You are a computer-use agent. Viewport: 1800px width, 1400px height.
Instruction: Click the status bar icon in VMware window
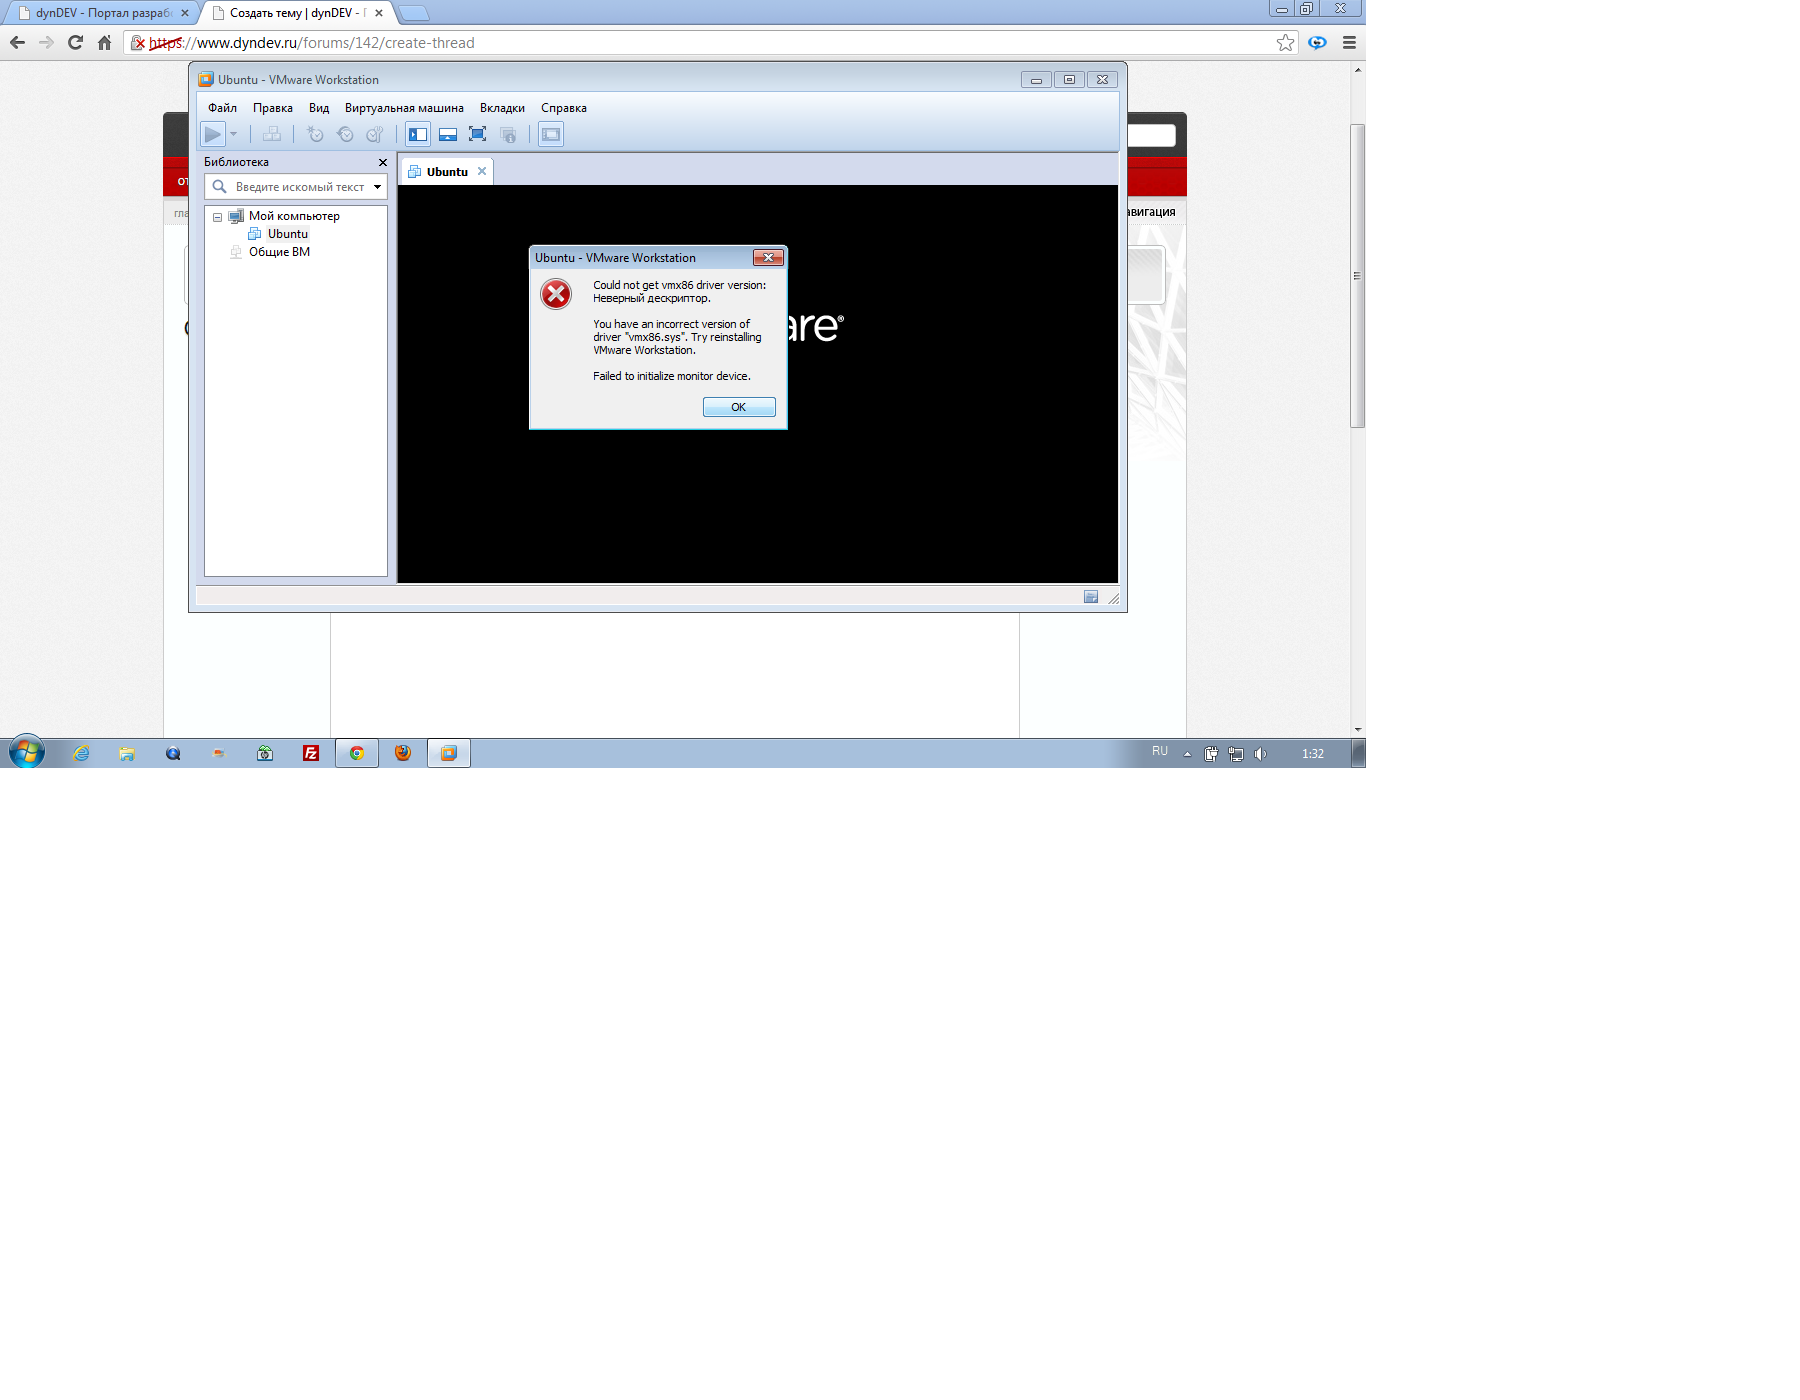tap(1091, 597)
